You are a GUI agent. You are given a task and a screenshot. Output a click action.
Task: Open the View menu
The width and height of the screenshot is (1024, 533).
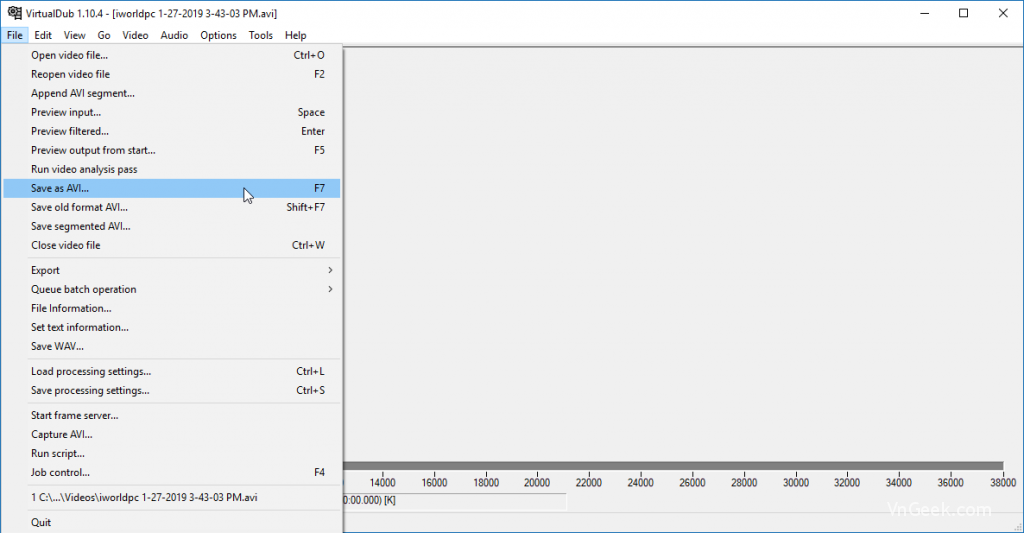(74, 35)
